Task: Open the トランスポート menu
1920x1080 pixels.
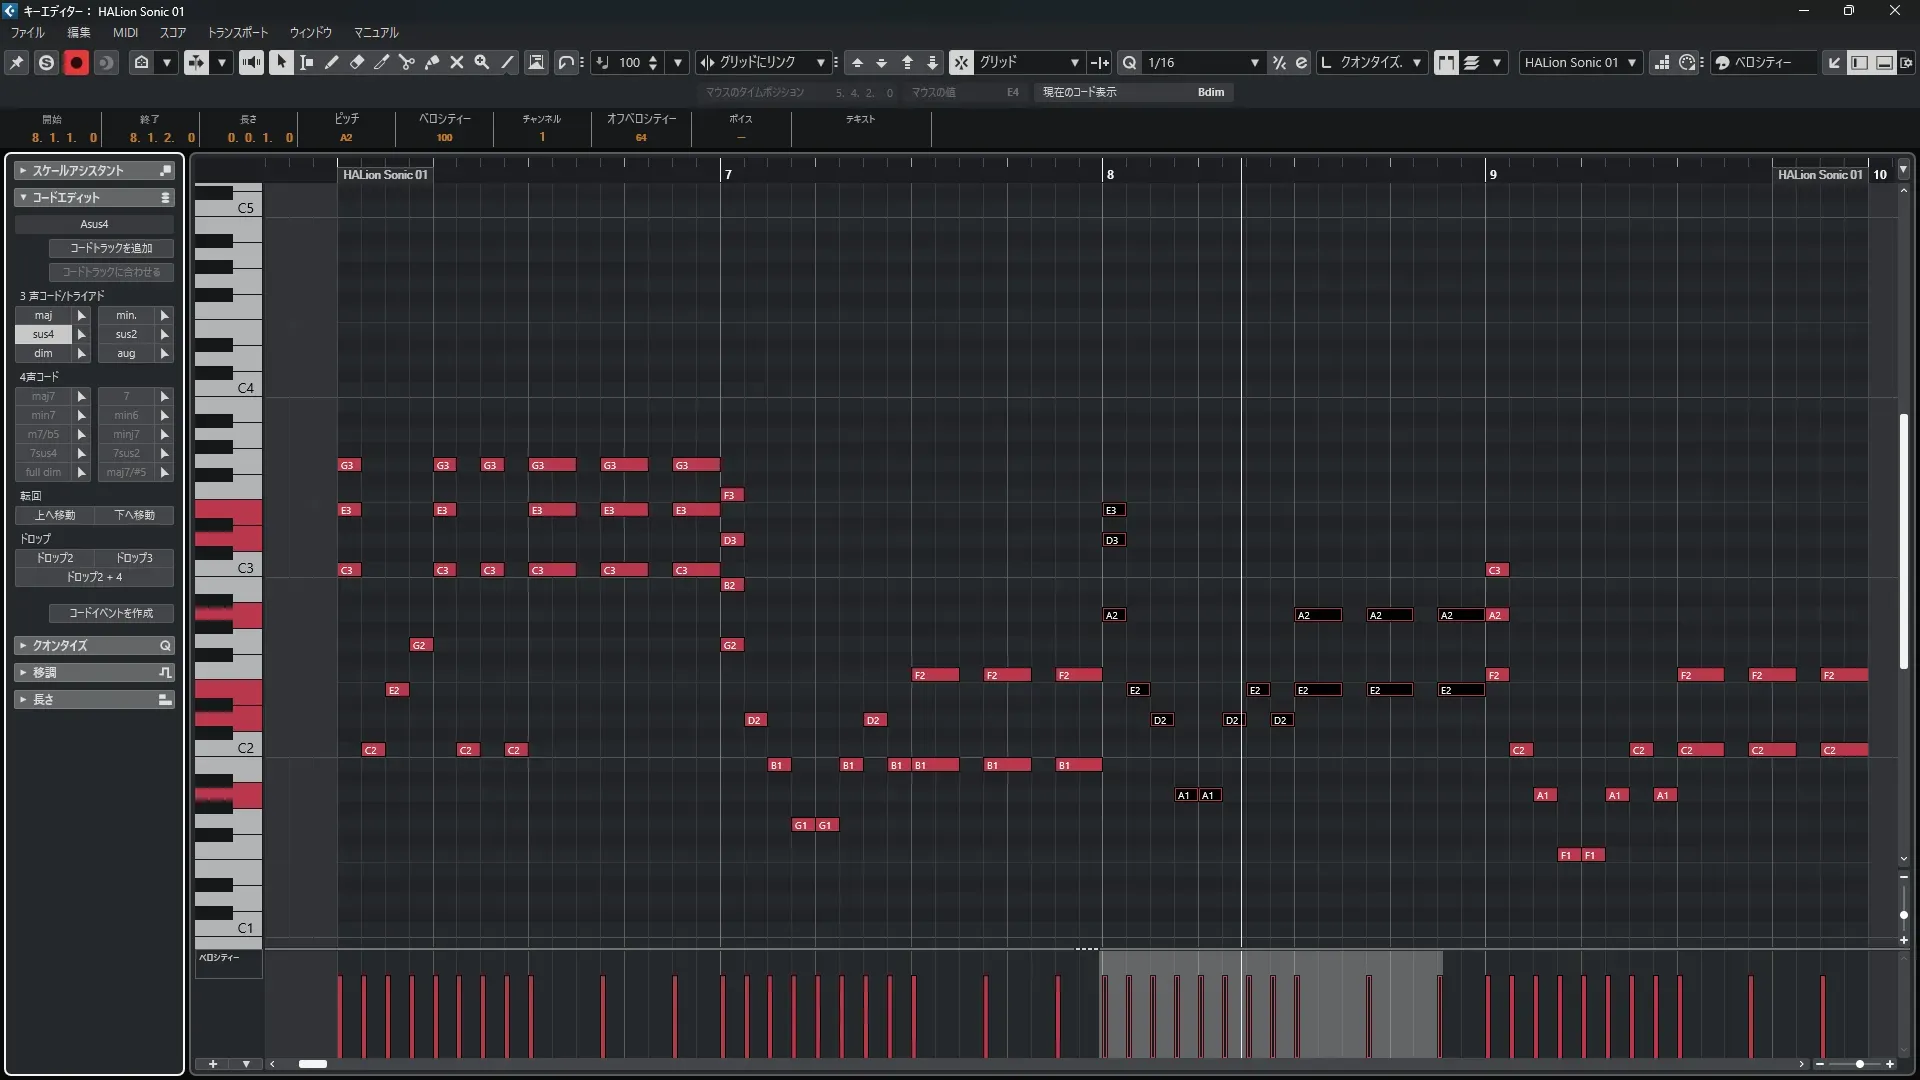Action: (x=237, y=32)
